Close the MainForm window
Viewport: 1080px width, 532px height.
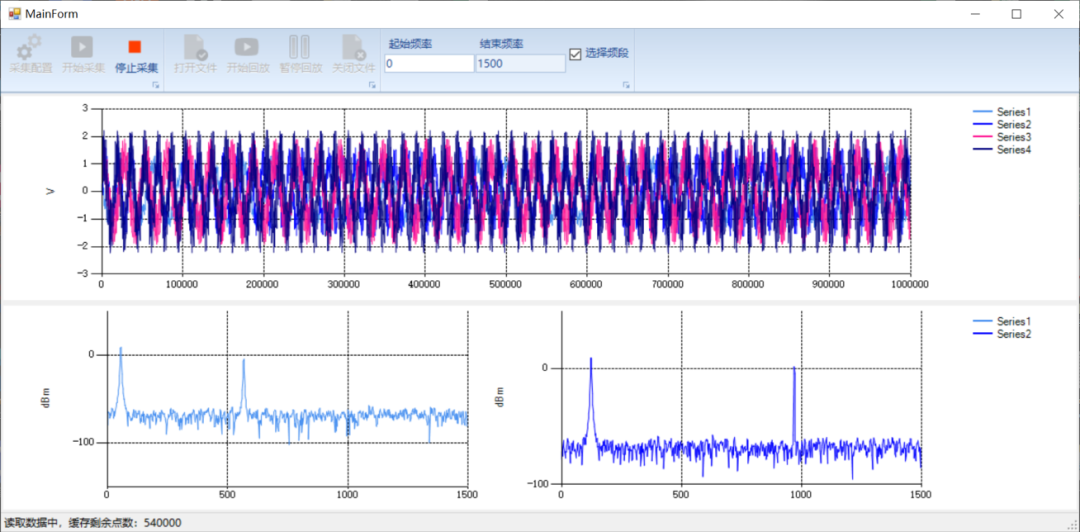[x=1059, y=14]
